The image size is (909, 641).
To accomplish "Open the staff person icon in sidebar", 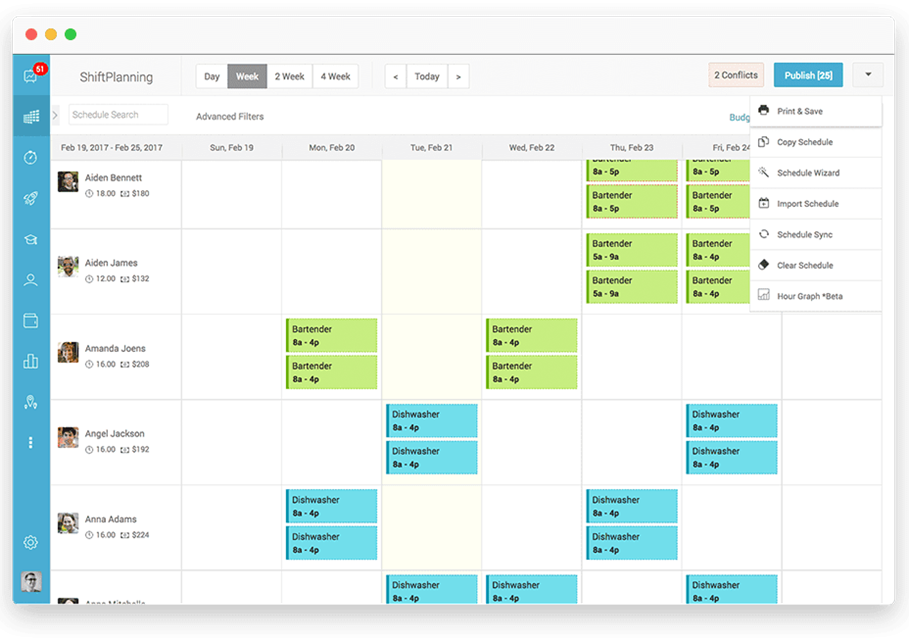I will pyautogui.click(x=31, y=280).
